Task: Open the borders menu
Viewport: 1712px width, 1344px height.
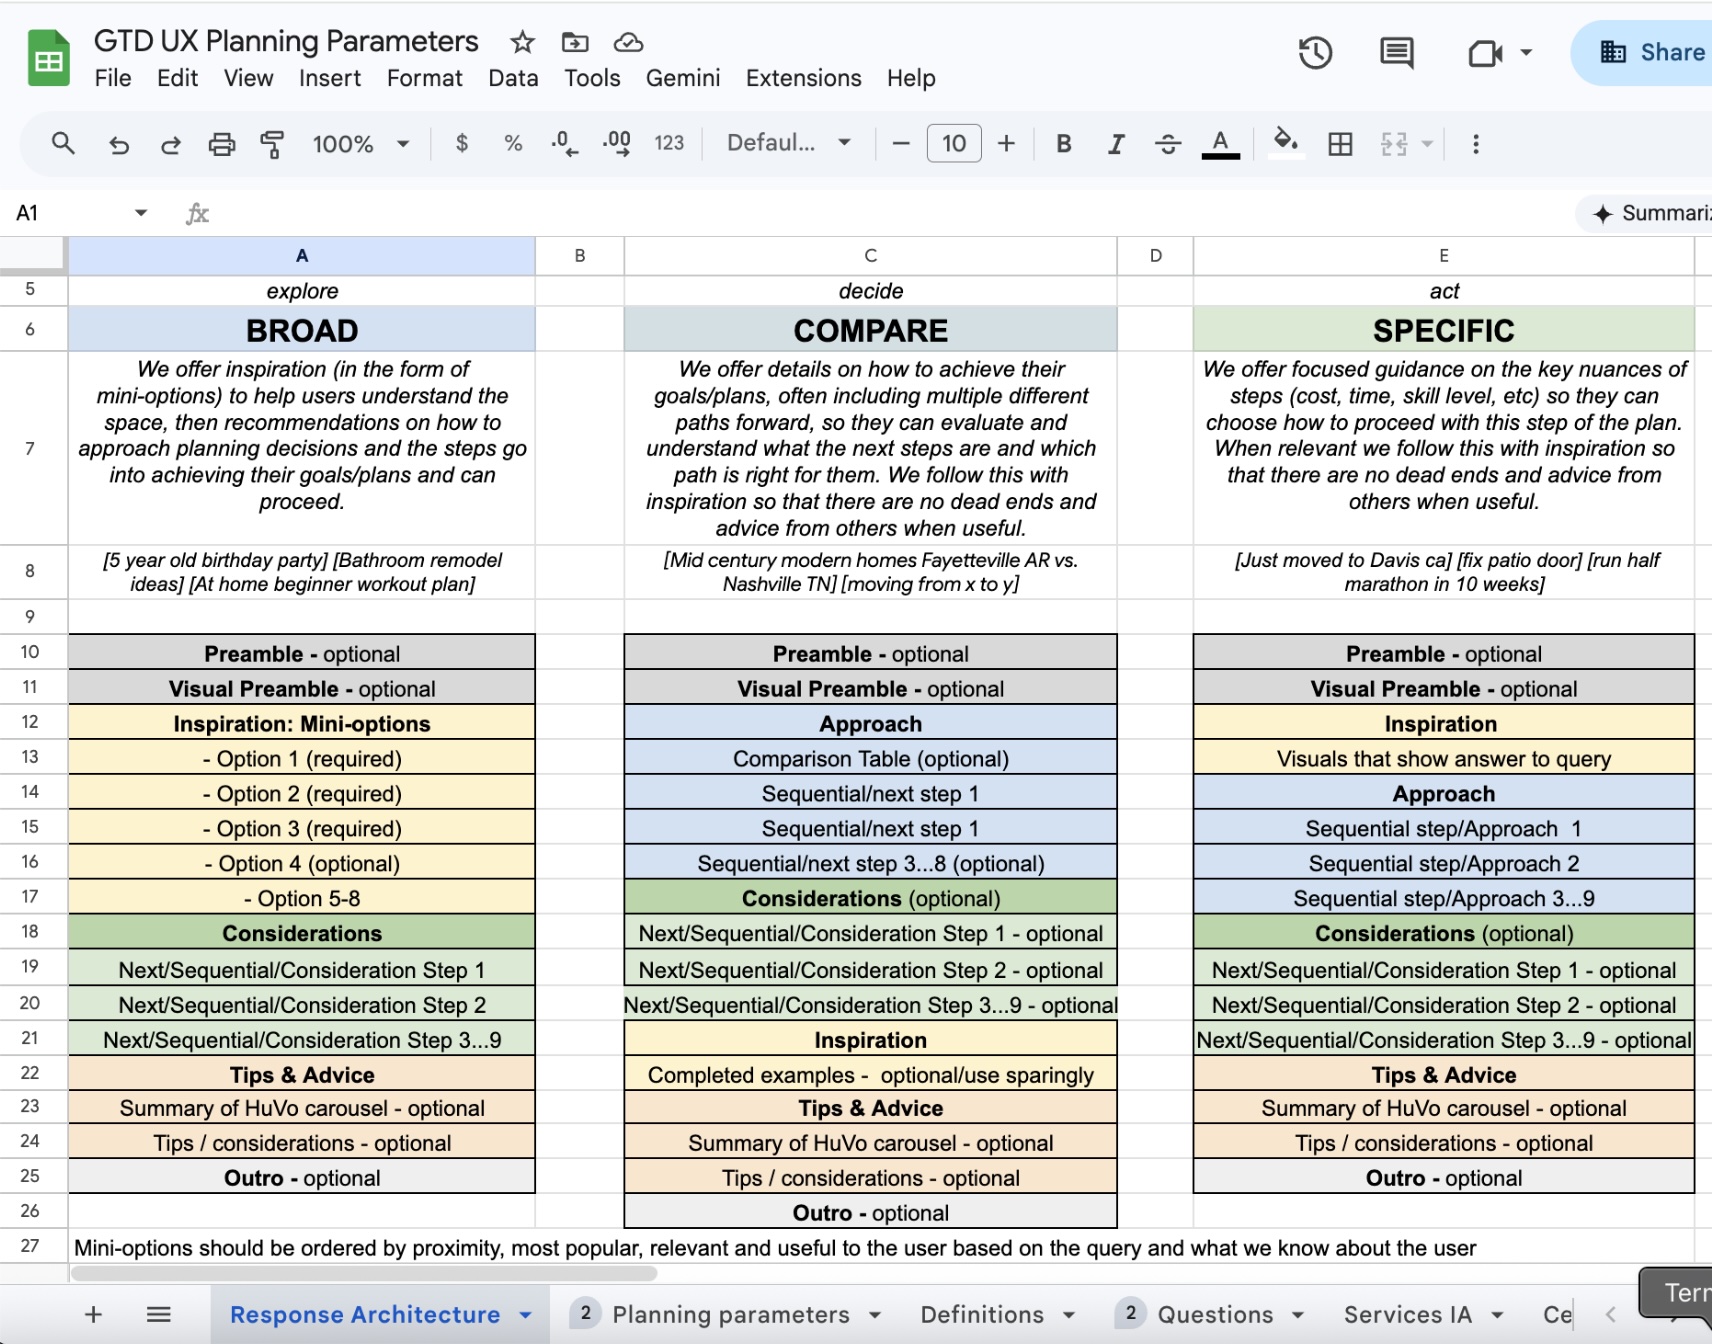Action: (1340, 143)
